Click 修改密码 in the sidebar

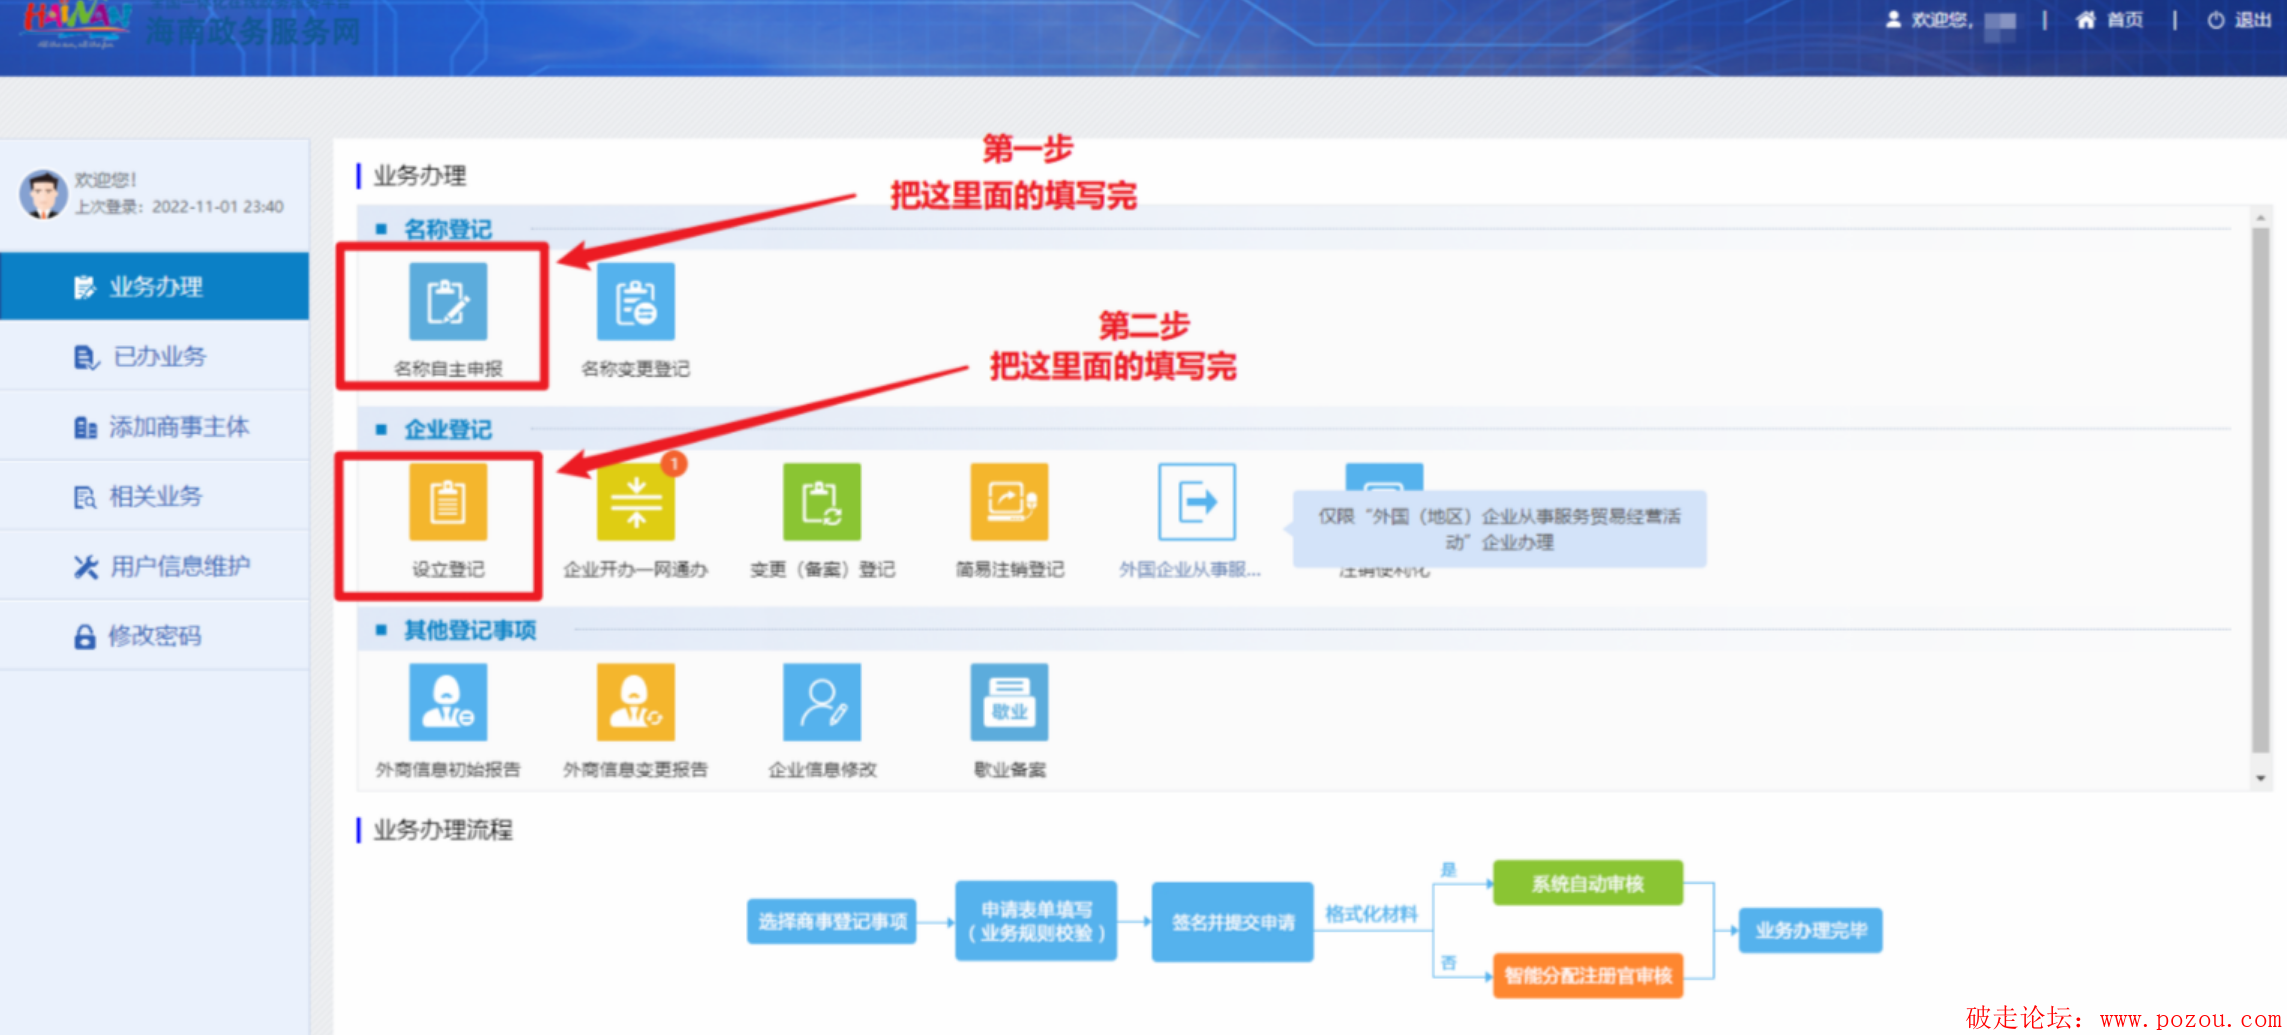pos(154,636)
